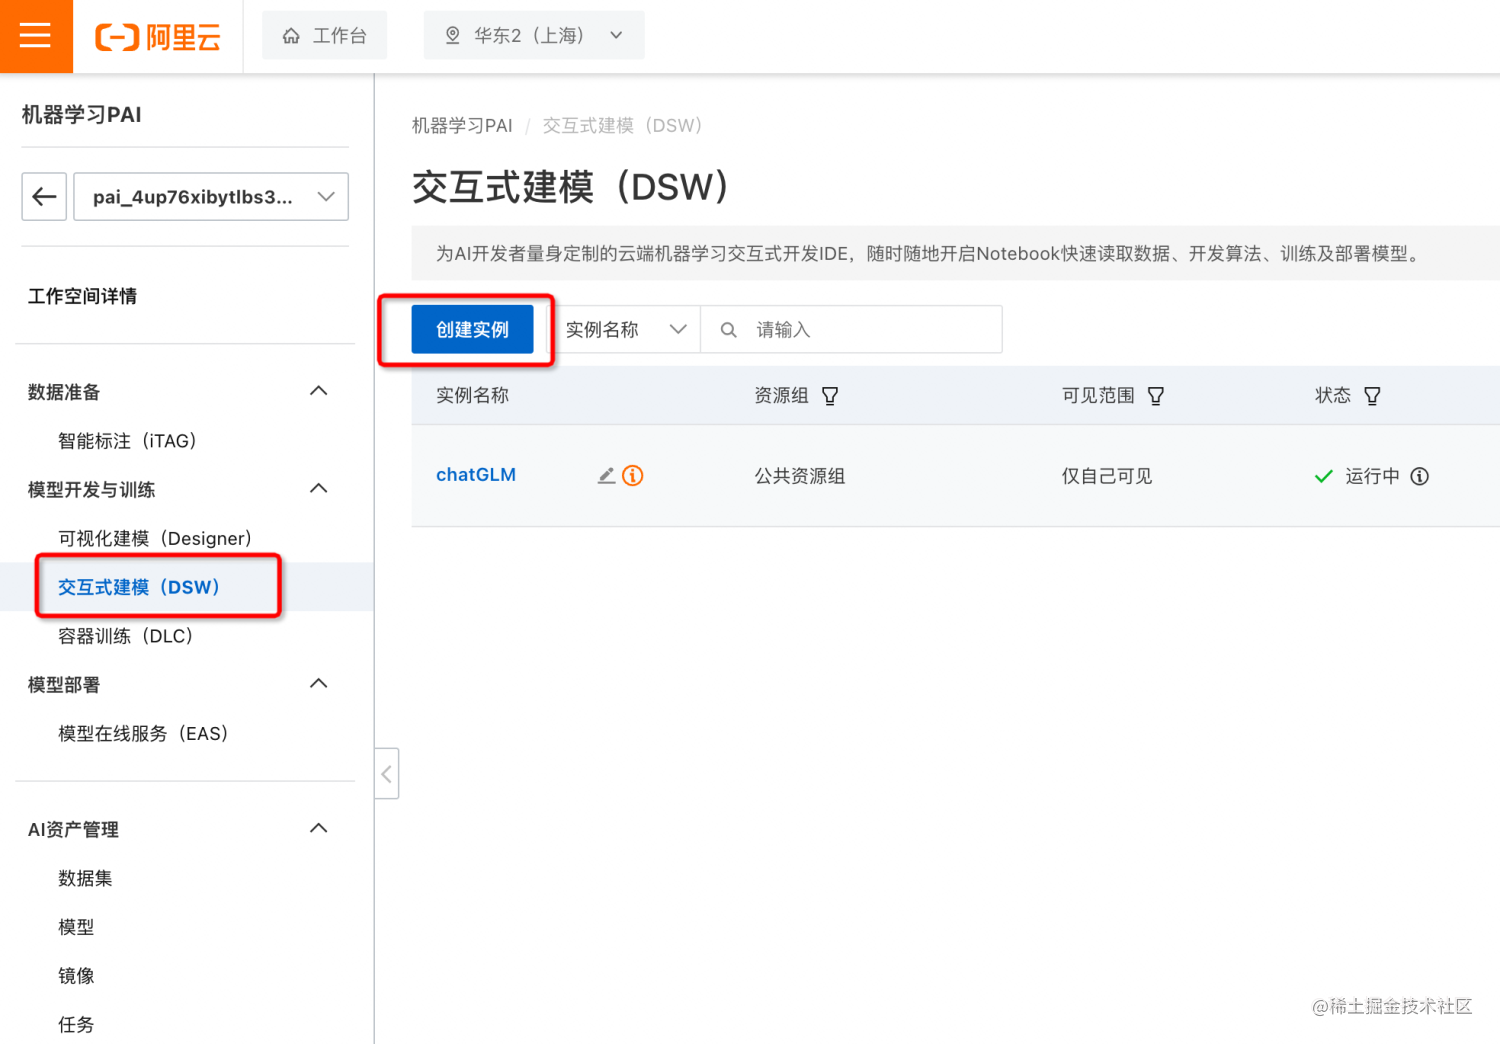The image size is (1500, 1044).
Task: Collapse the 模型开发与训练 section
Action: tap(318, 488)
